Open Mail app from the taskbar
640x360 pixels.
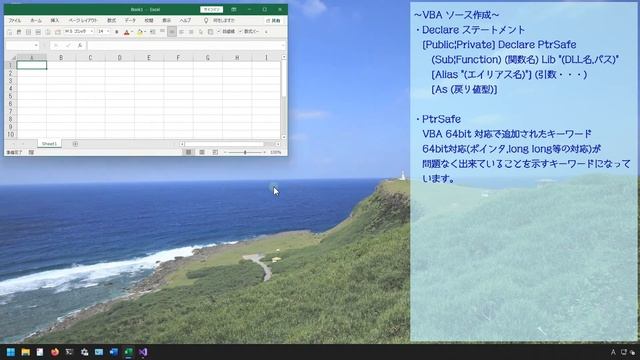99,352
